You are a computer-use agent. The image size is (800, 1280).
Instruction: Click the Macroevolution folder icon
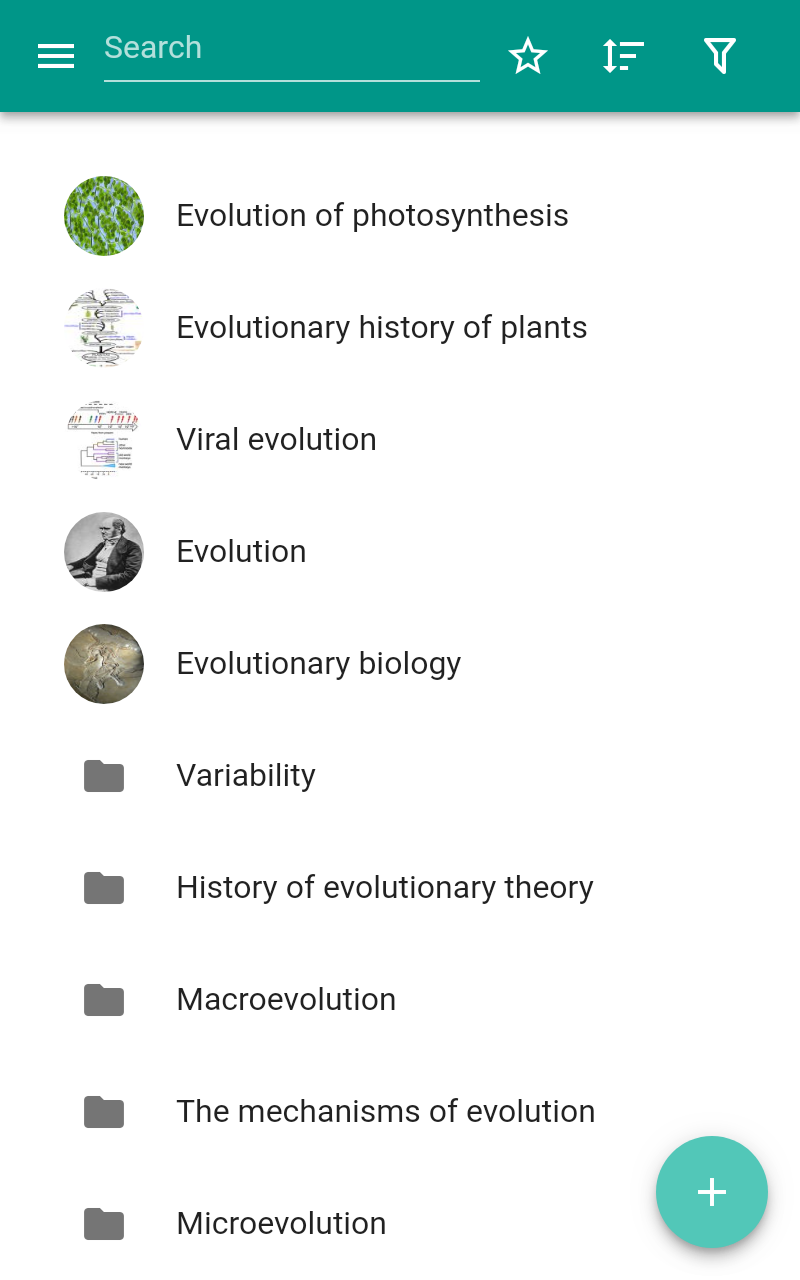point(104,1000)
